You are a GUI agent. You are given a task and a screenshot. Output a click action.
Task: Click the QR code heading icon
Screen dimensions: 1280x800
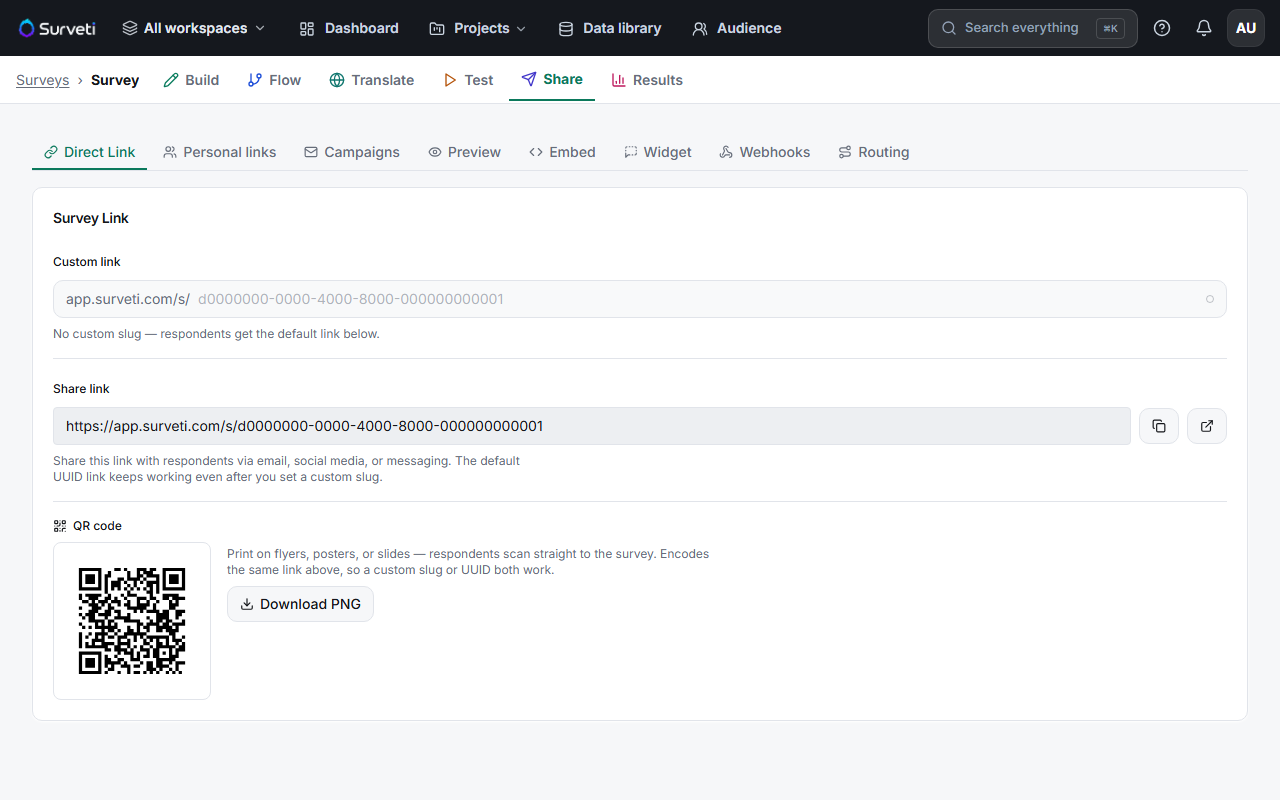tap(60, 526)
